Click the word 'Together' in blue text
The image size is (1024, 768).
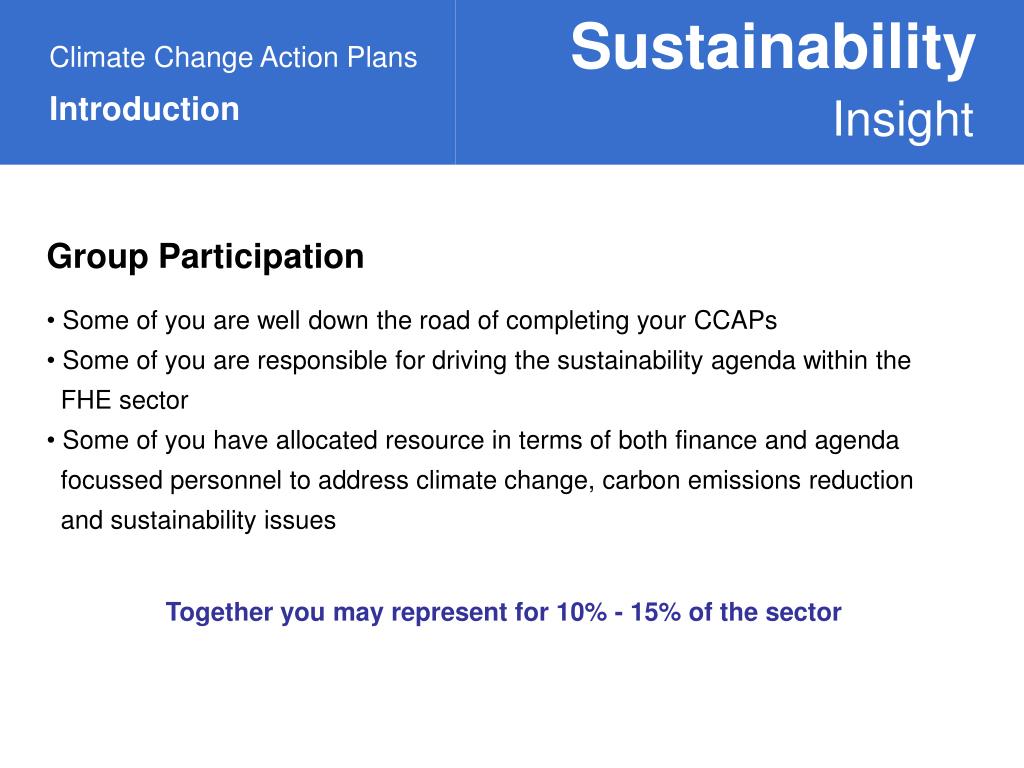coord(219,613)
